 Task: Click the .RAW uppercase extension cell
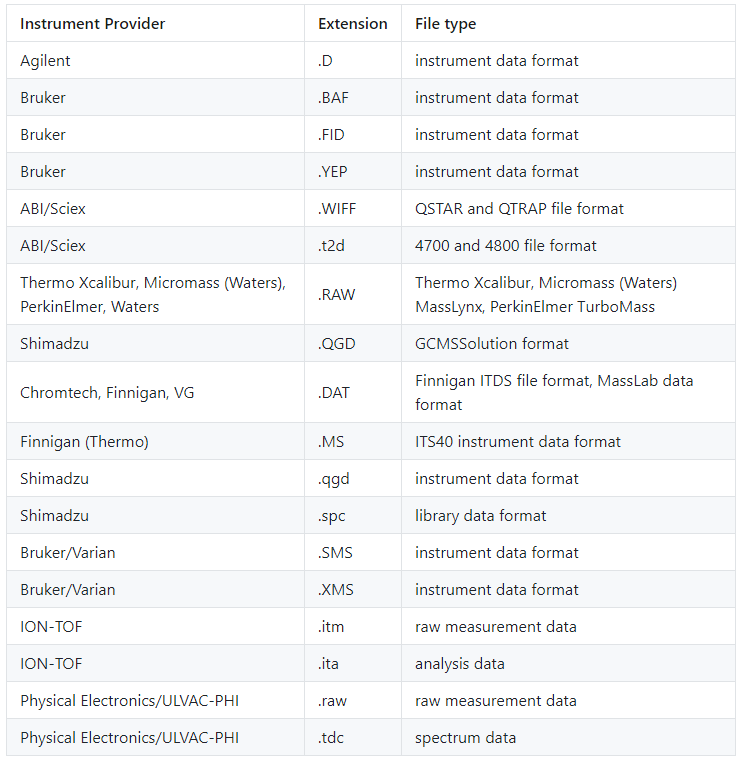336,294
